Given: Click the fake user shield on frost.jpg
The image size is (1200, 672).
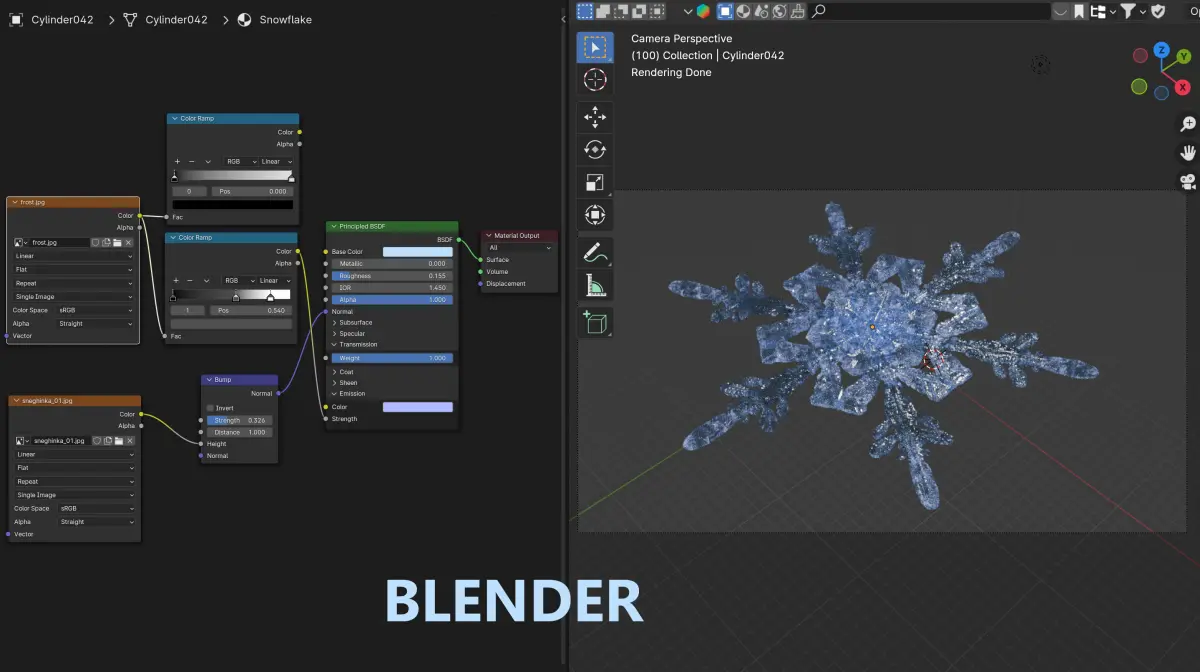Looking at the screenshot, I should (x=96, y=242).
